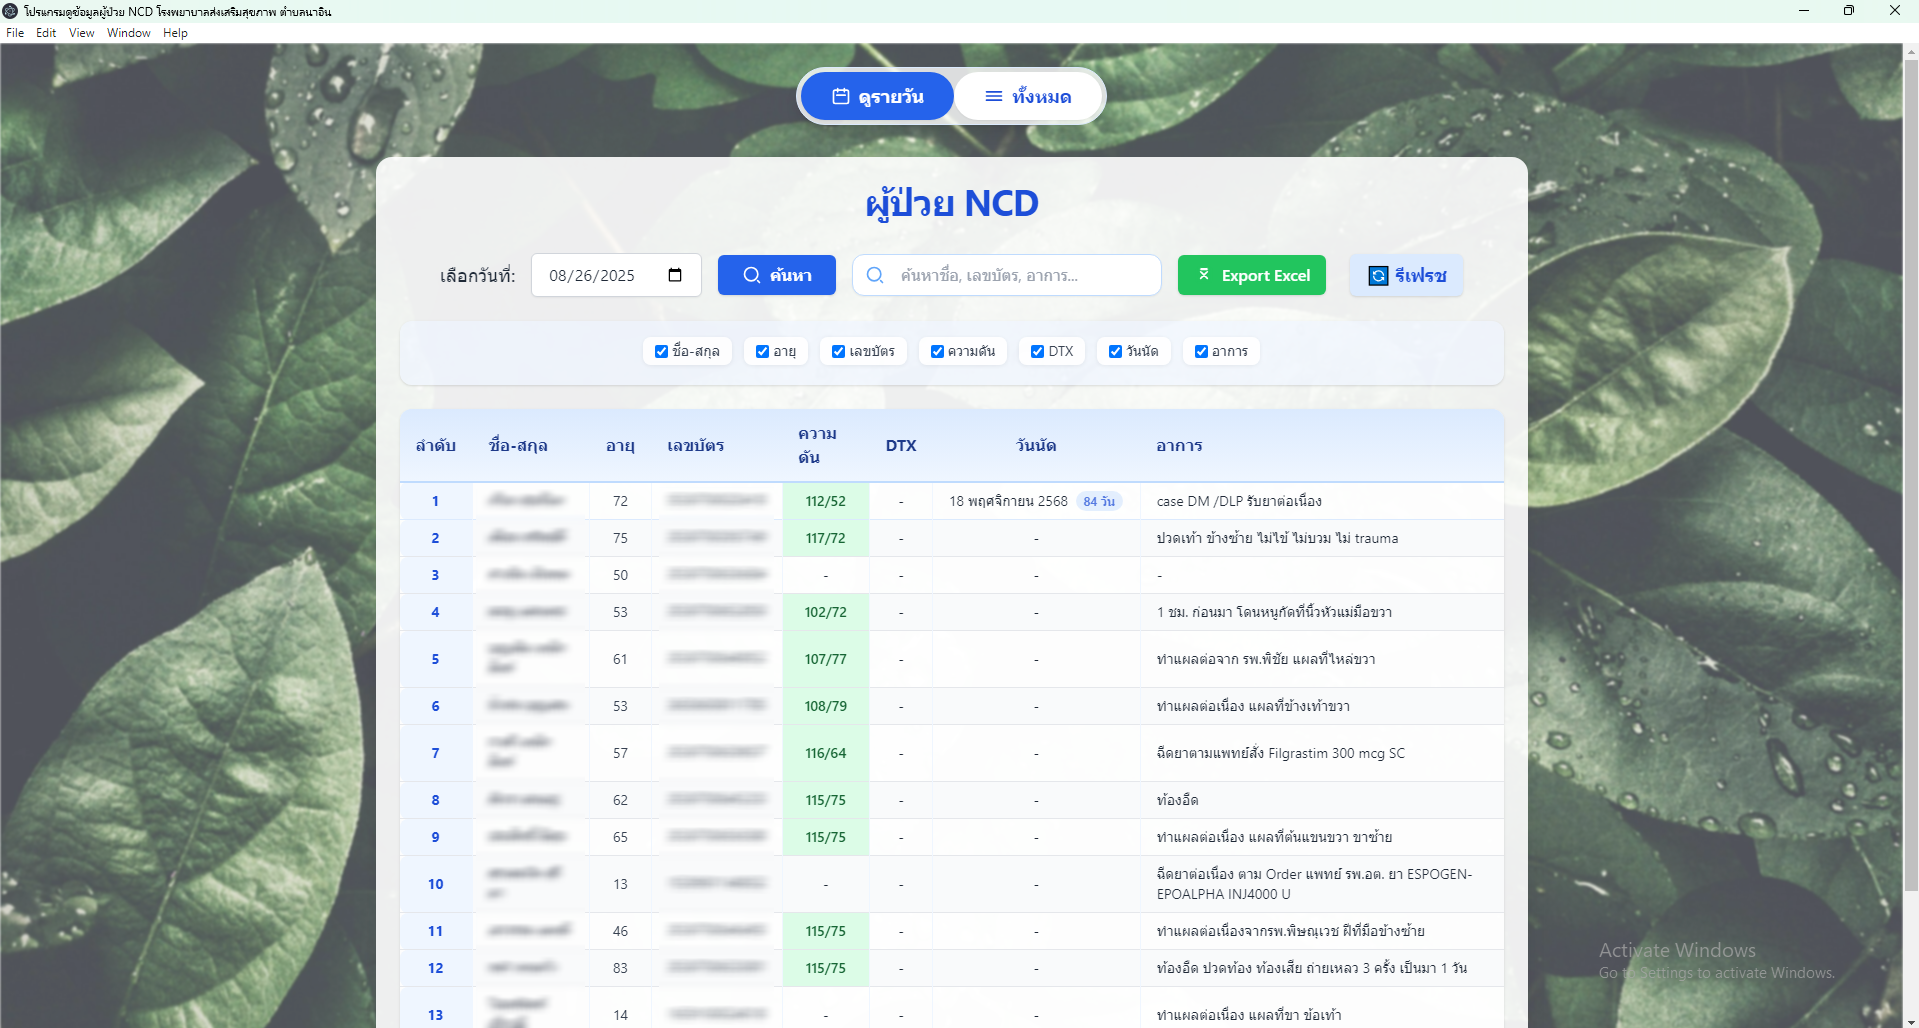Uncheck the ชื่อ-สกุล column checkbox

pyautogui.click(x=661, y=352)
